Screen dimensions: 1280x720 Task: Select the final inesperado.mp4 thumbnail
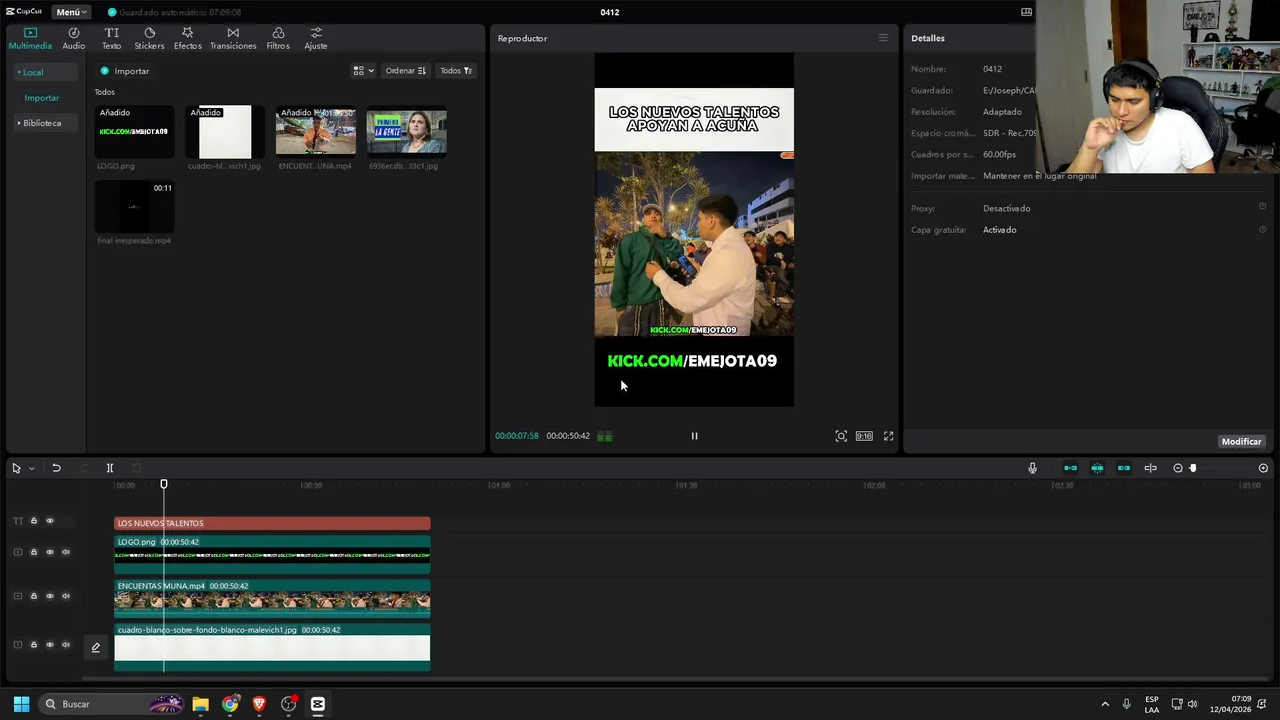(x=134, y=206)
